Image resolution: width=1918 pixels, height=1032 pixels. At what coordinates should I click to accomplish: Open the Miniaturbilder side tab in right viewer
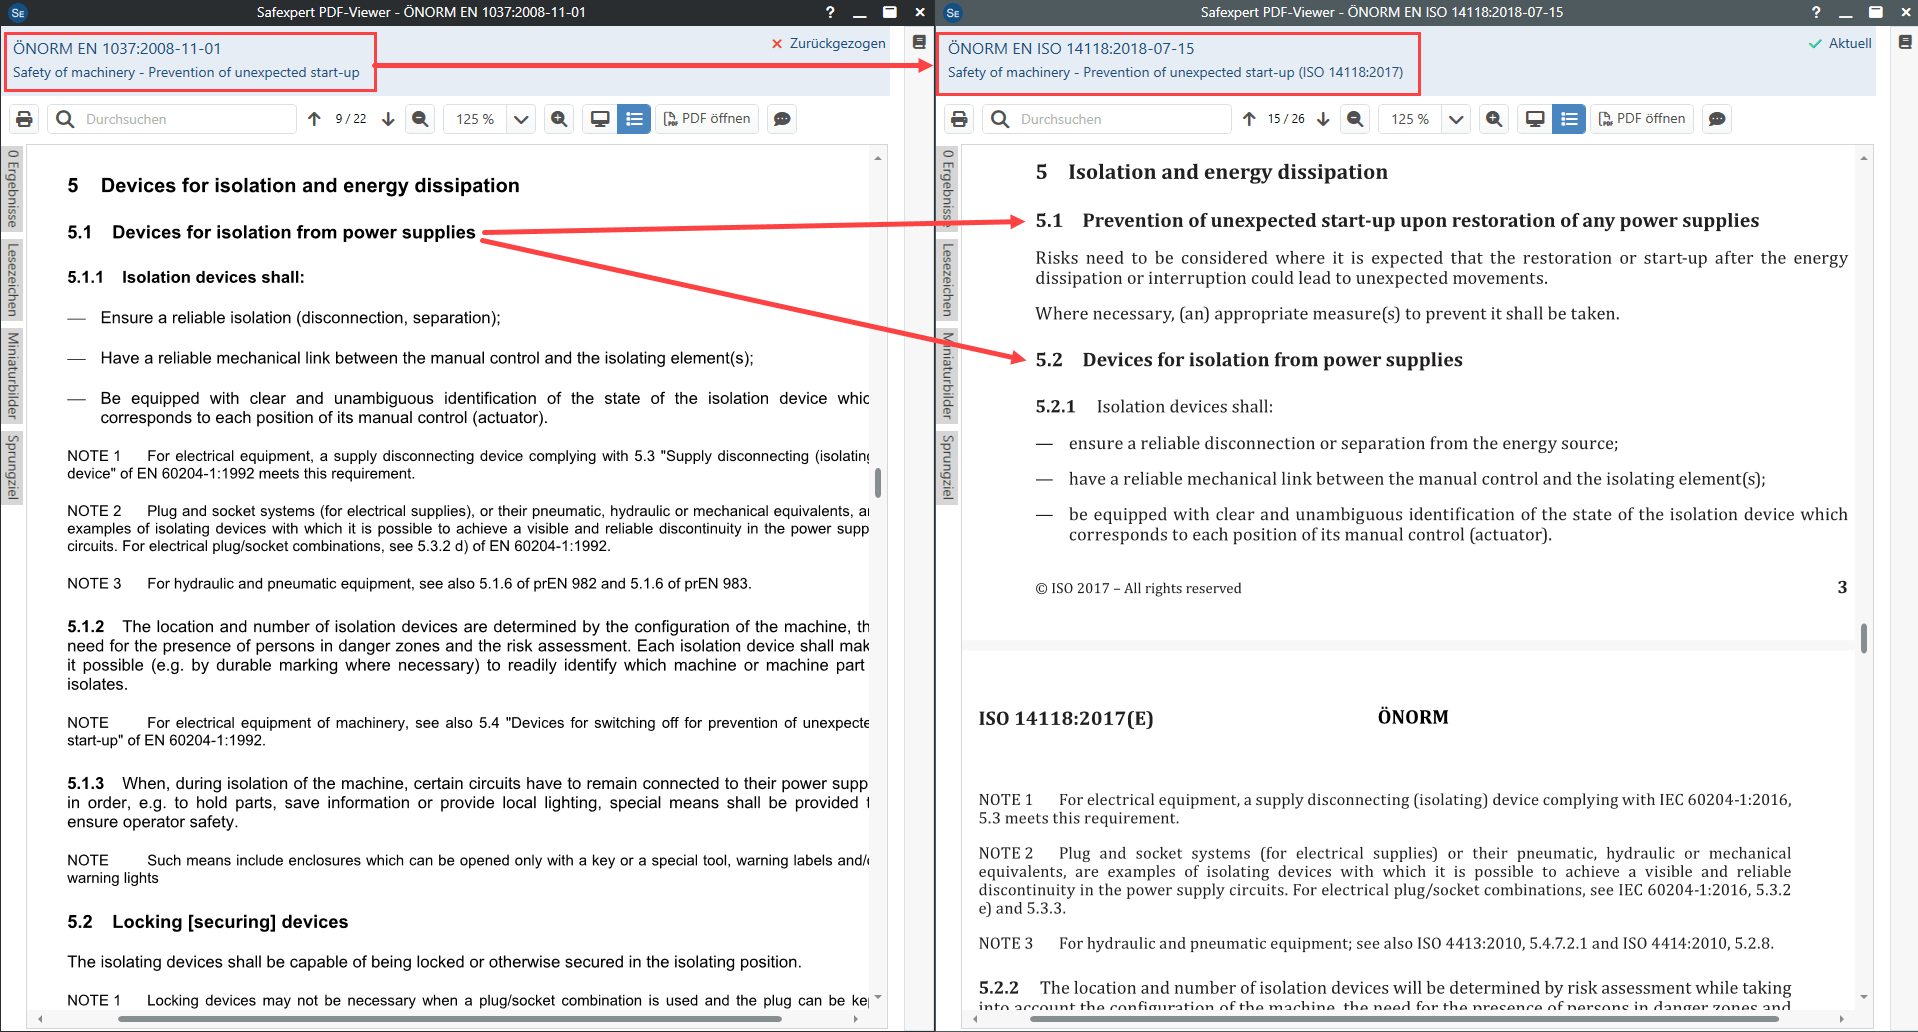948,375
